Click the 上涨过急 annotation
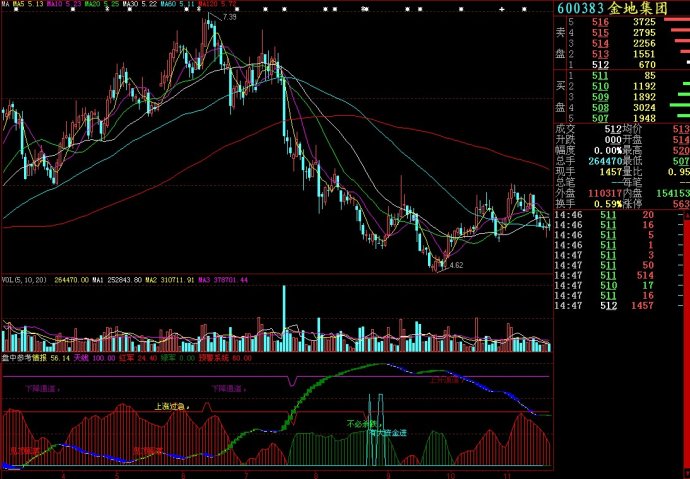Image resolution: width=690 pixels, height=479 pixels. [171, 406]
